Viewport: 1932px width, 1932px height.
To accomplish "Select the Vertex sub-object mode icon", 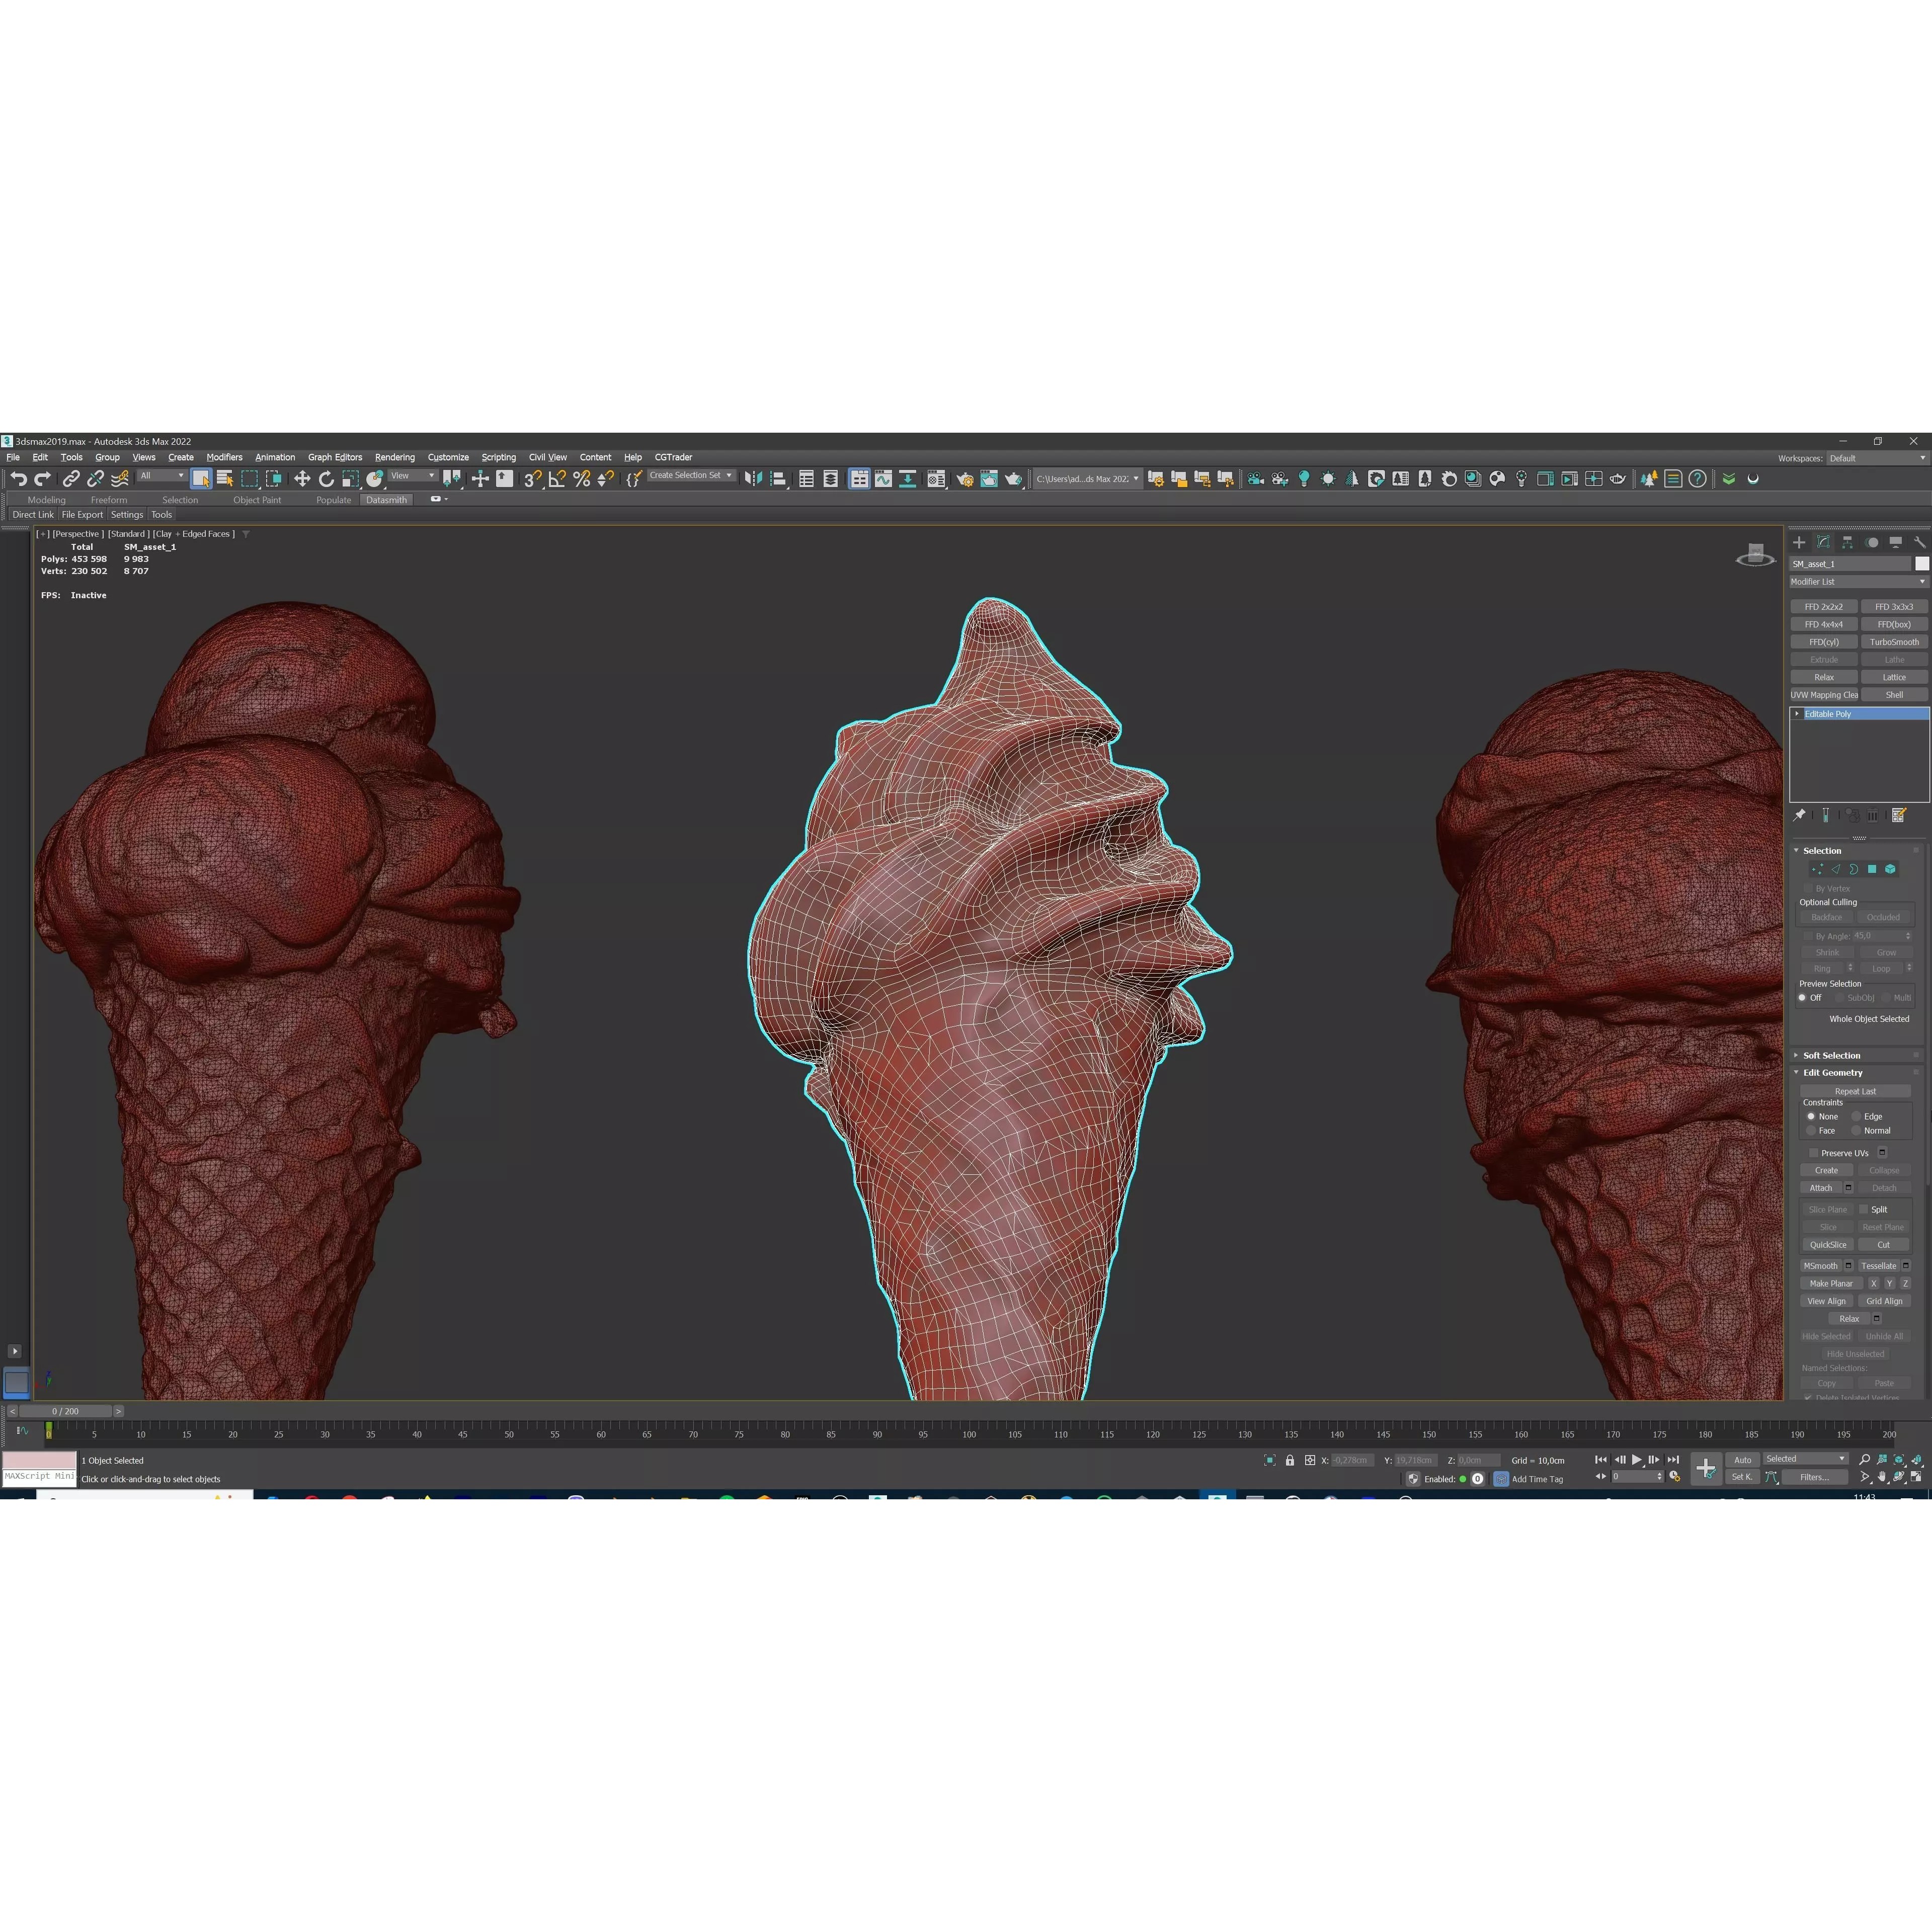I will point(1818,869).
